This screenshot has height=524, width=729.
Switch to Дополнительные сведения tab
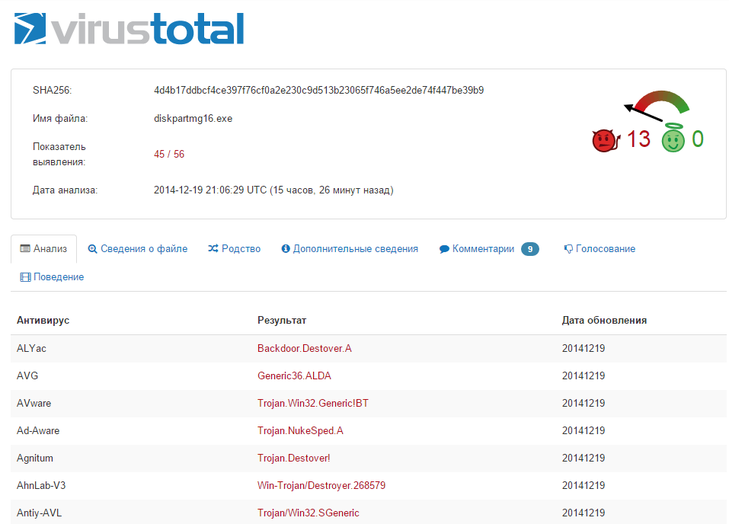(x=350, y=249)
